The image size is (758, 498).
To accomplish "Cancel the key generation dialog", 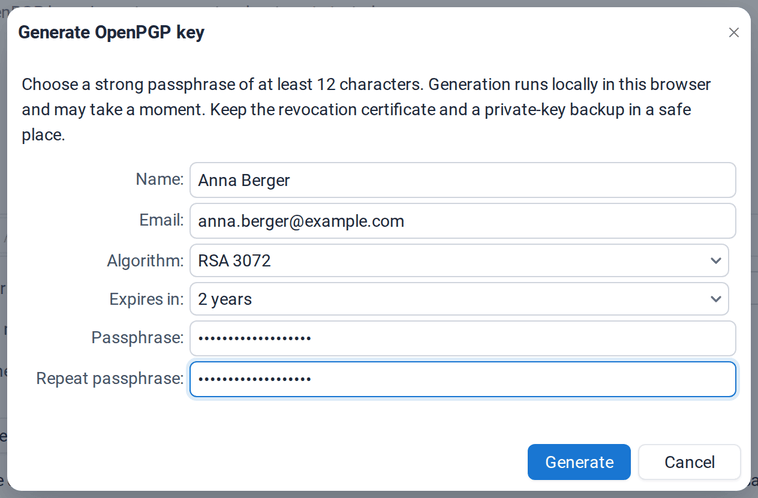I will [689, 462].
